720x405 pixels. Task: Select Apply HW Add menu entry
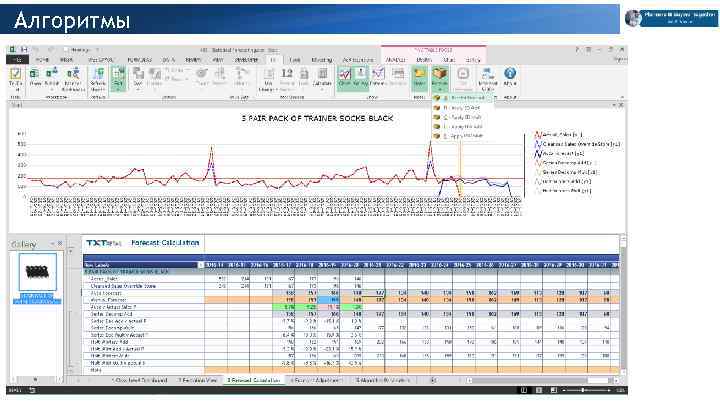[x=461, y=127]
